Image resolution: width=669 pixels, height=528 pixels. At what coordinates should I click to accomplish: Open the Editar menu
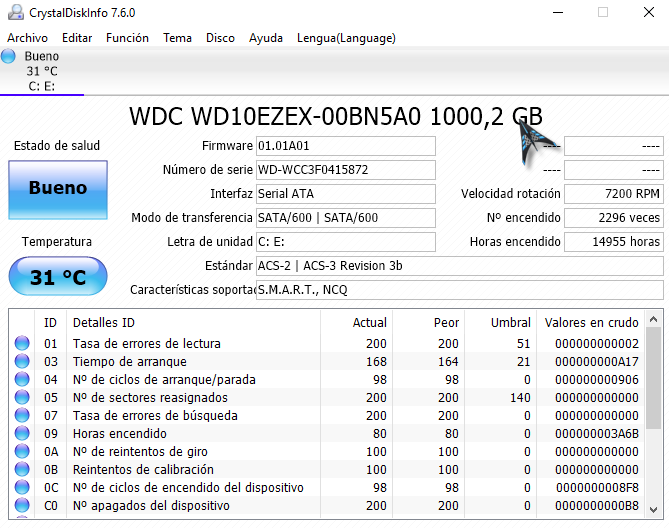click(77, 38)
